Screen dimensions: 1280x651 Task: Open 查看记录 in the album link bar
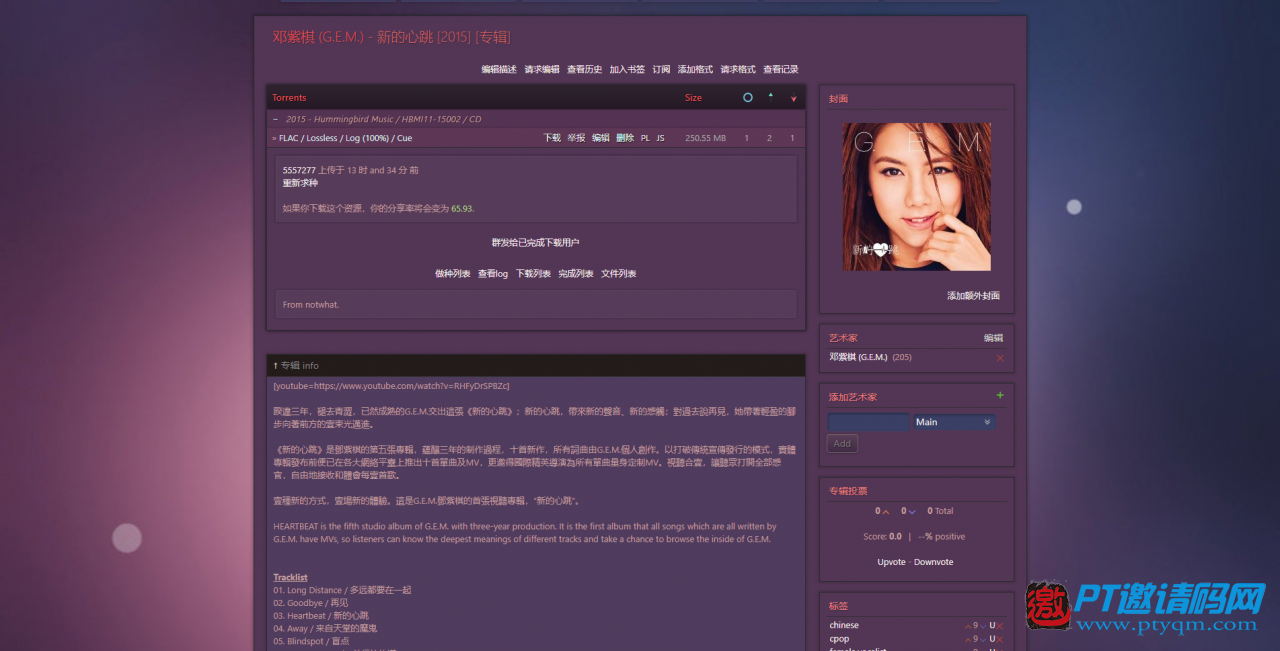click(x=781, y=70)
